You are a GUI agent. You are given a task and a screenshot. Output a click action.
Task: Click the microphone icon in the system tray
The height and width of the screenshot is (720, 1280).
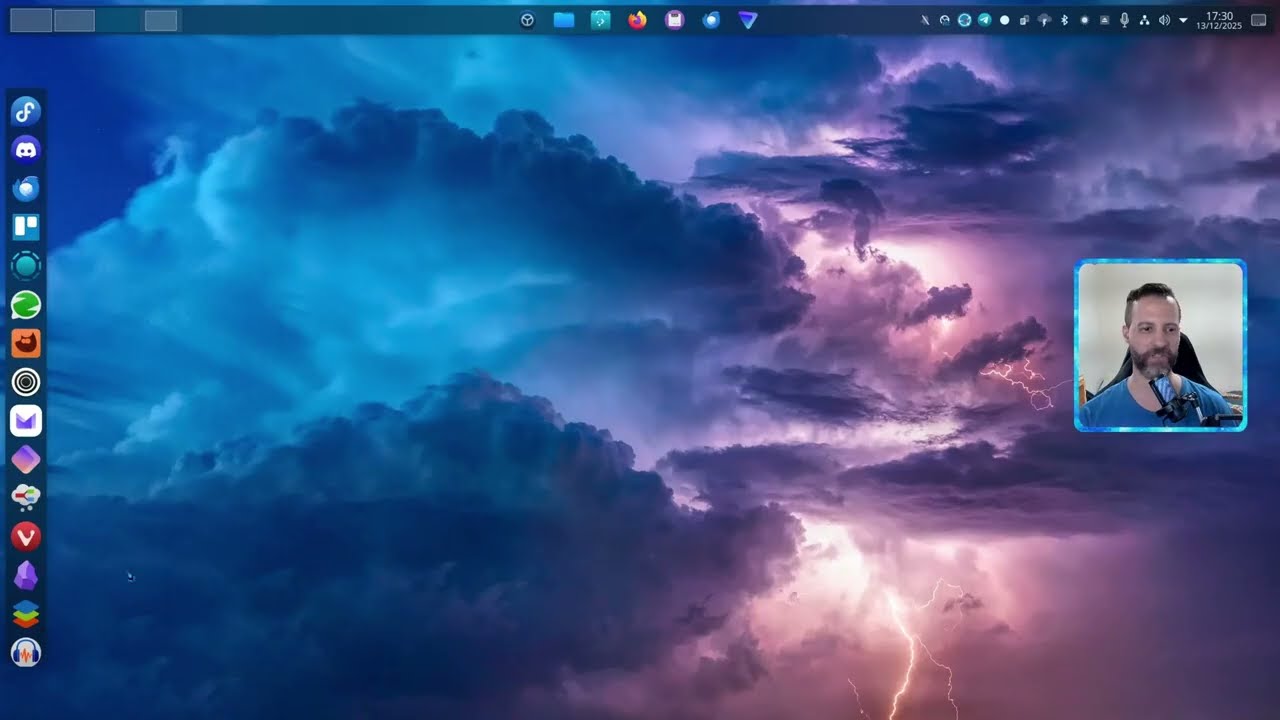coord(1124,20)
